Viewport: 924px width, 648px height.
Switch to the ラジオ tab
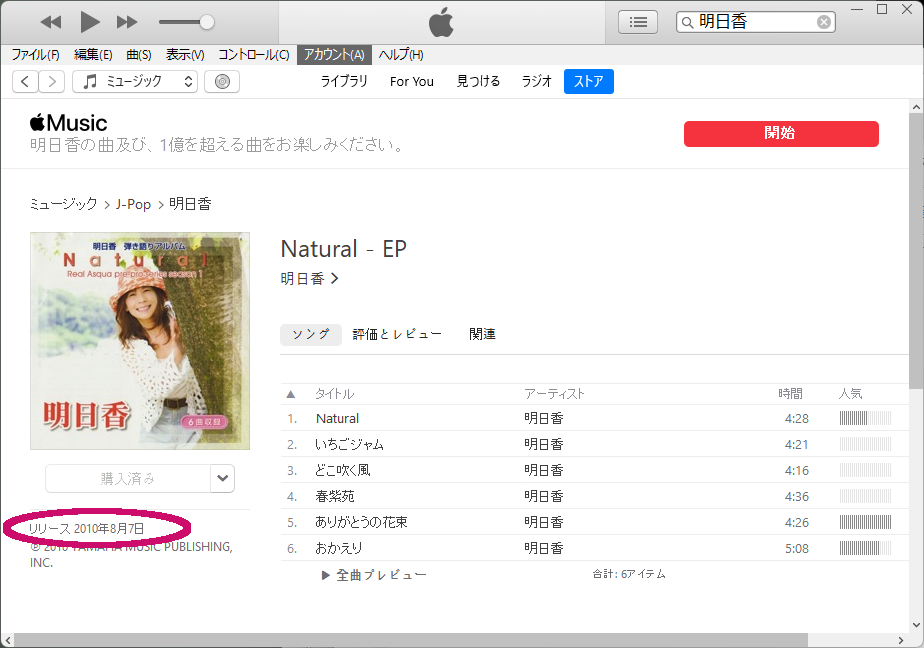[536, 81]
